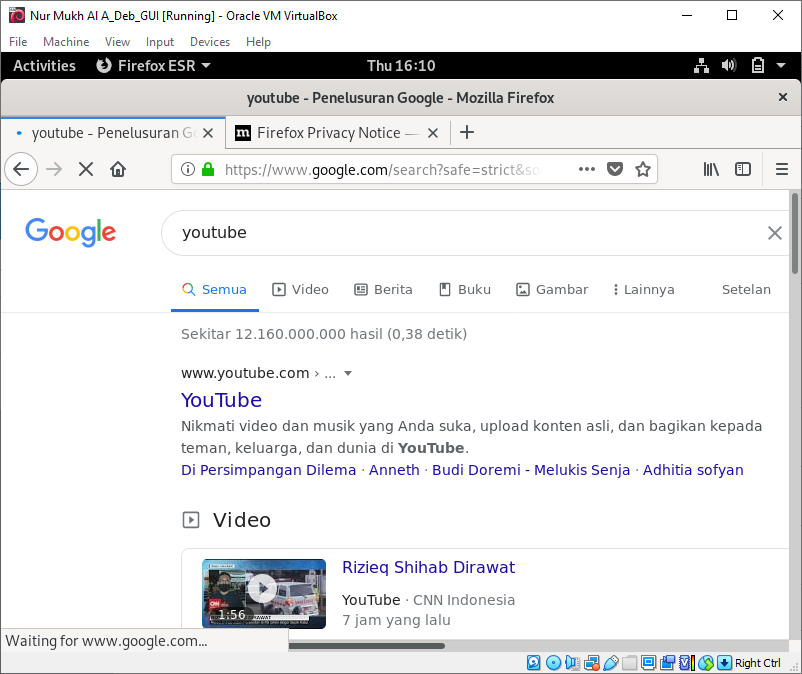Save page to Pocket

tap(615, 169)
